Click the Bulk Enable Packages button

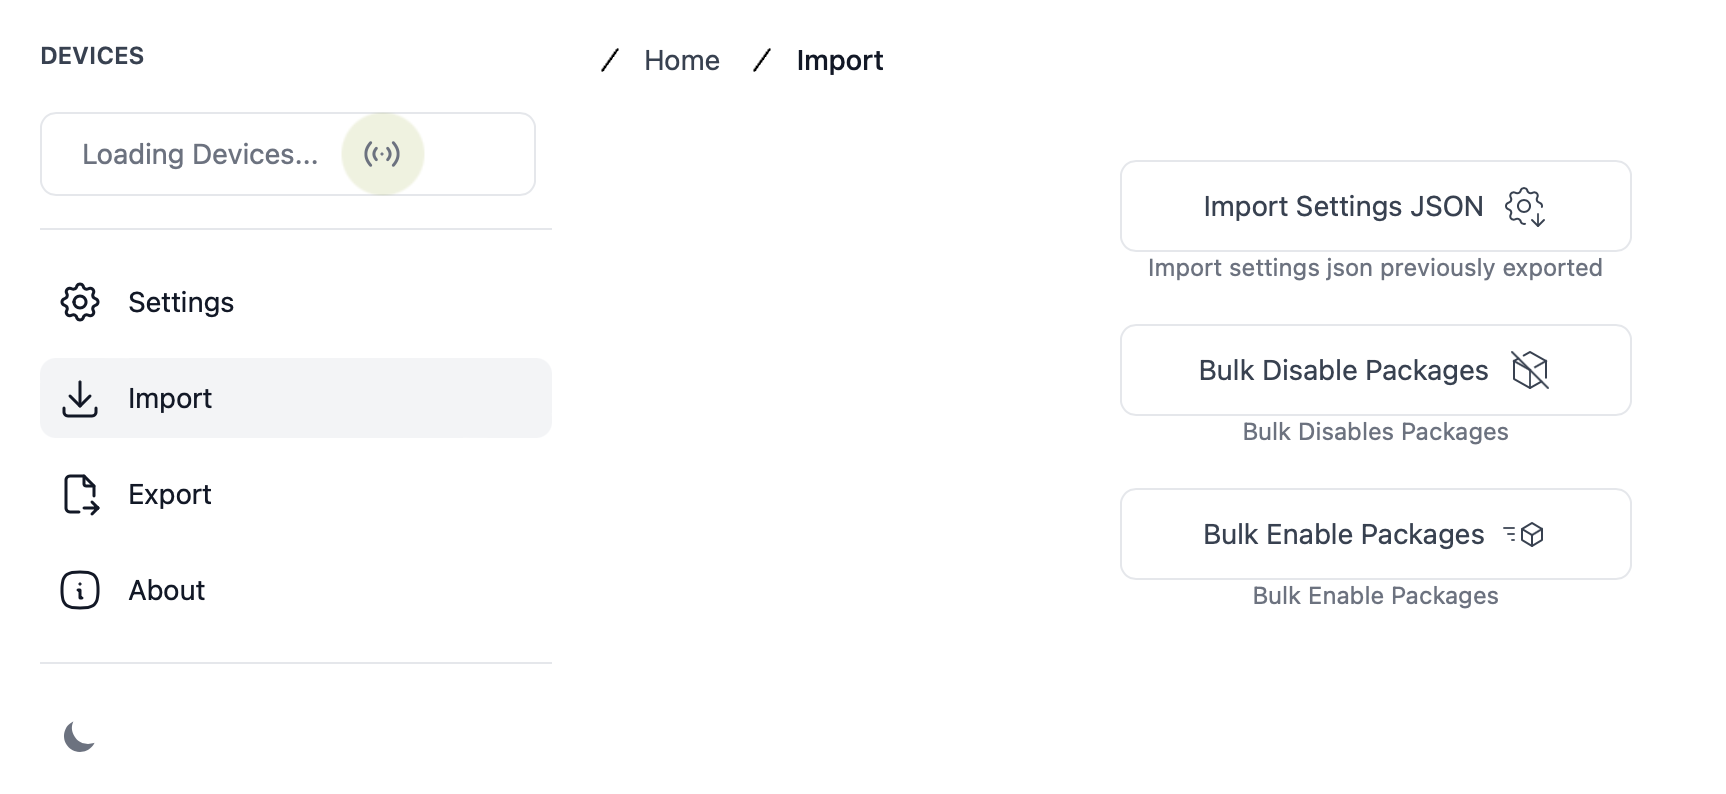click(x=1376, y=534)
